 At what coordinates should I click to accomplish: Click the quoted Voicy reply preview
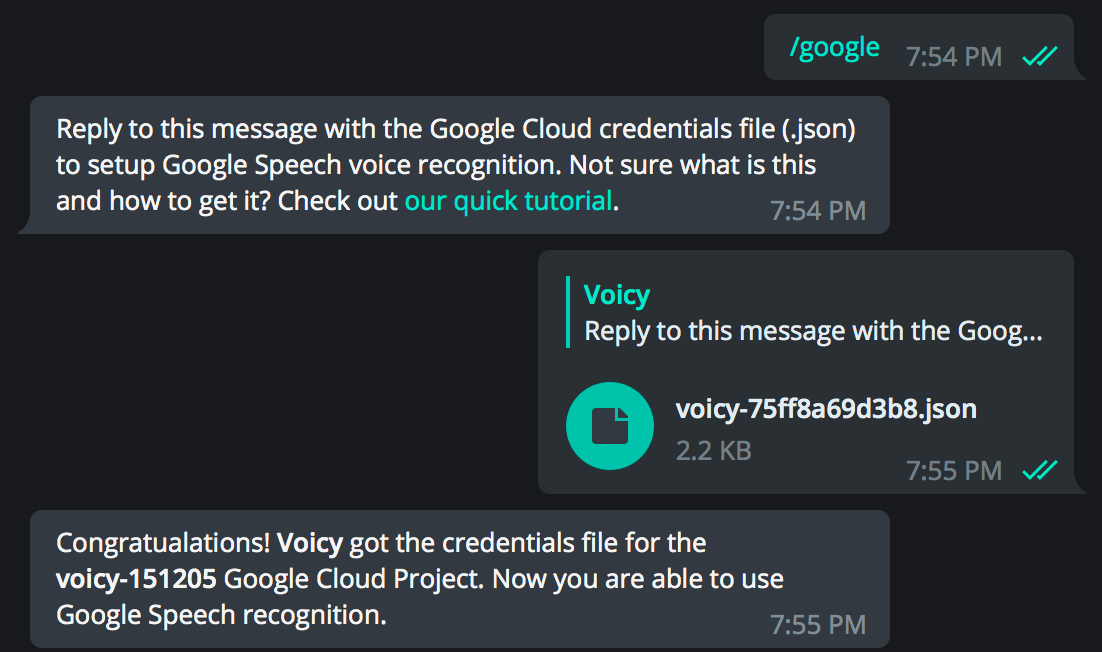(805, 313)
